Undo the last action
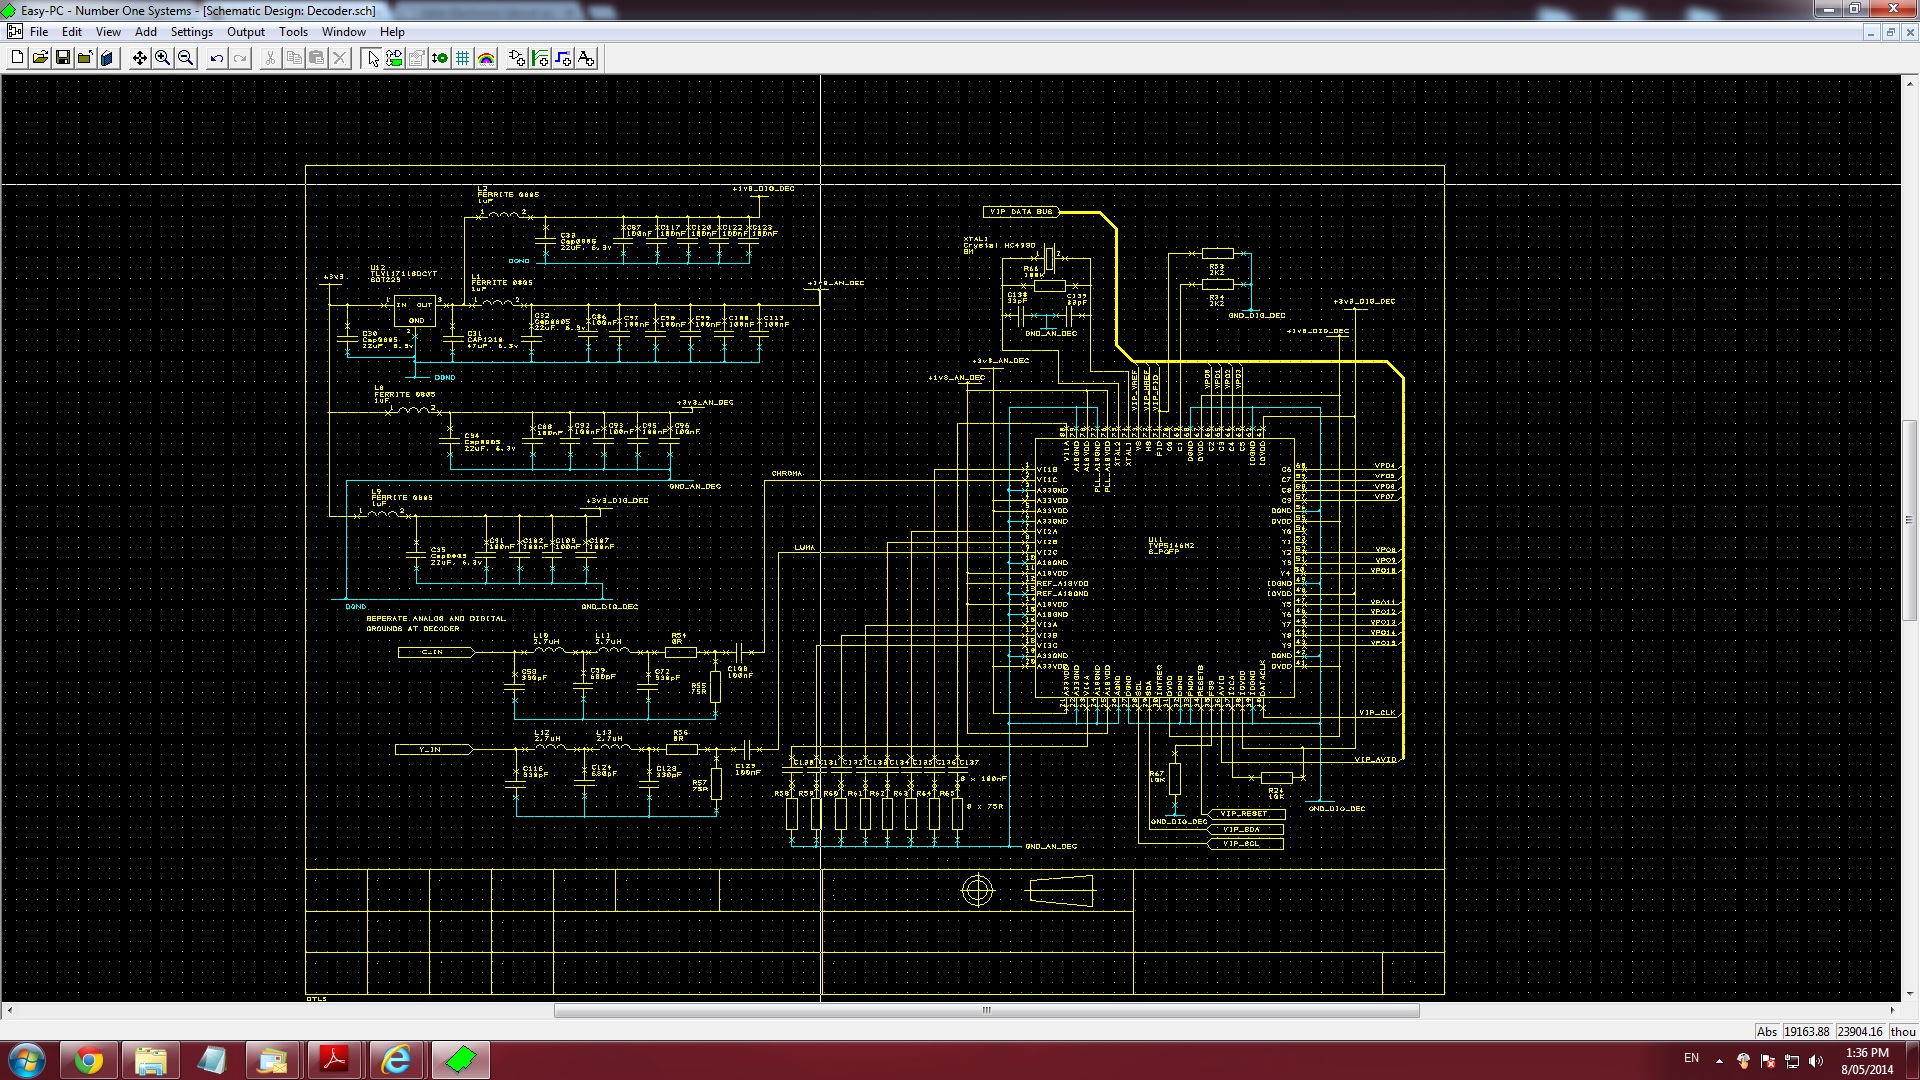The height and width of the screenshot is (1080, 1920). pyautogui.click(x=216, y=58)
